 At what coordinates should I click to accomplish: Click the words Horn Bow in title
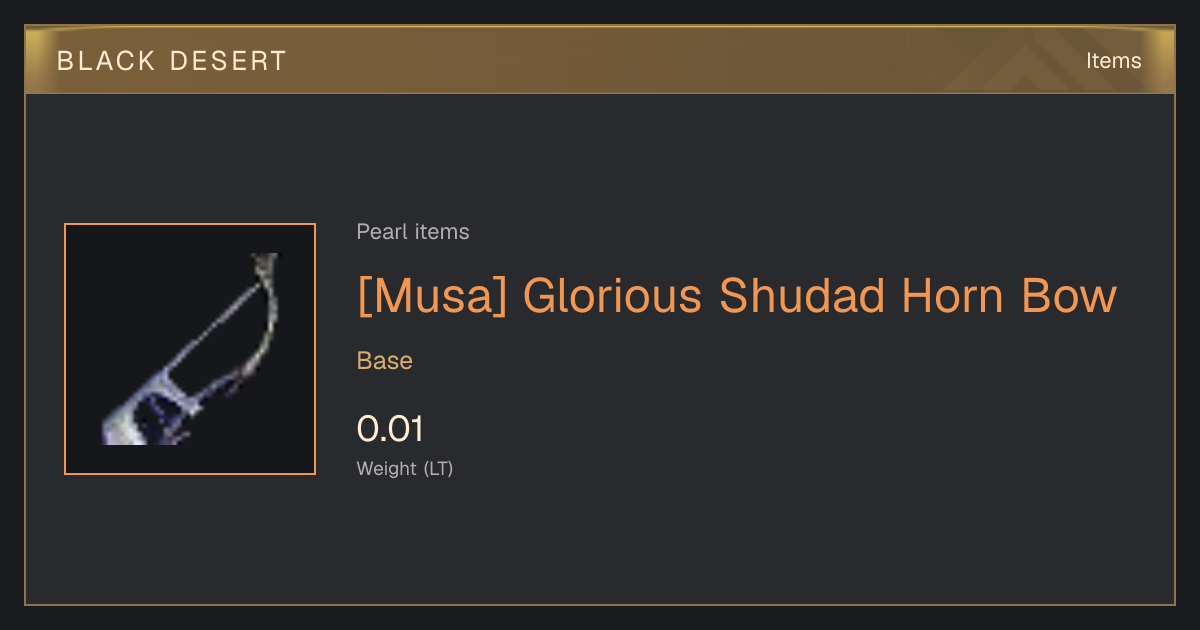point(1008,296)
